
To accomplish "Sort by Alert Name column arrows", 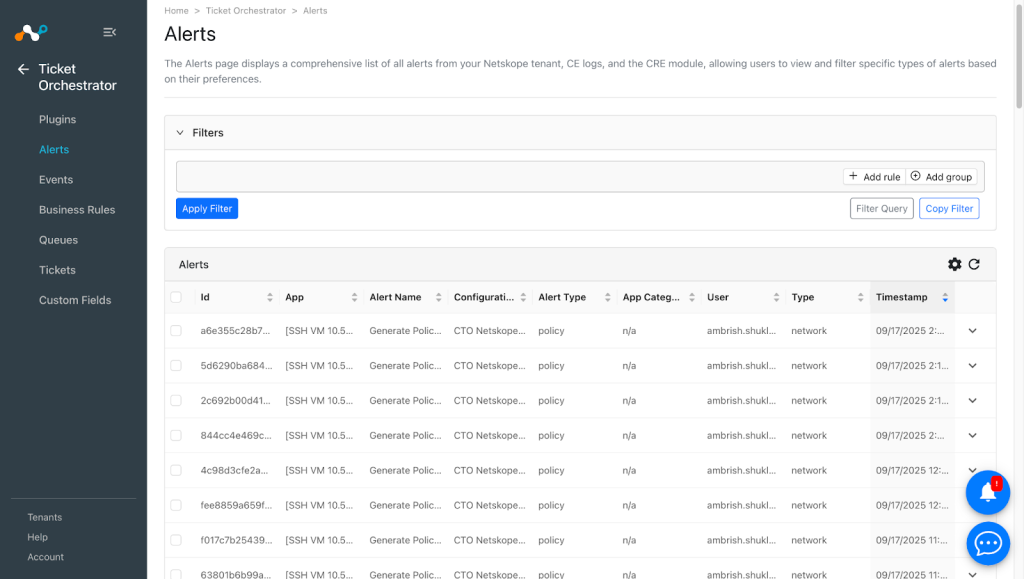I will pyautogui.click(x=438, y=297).
